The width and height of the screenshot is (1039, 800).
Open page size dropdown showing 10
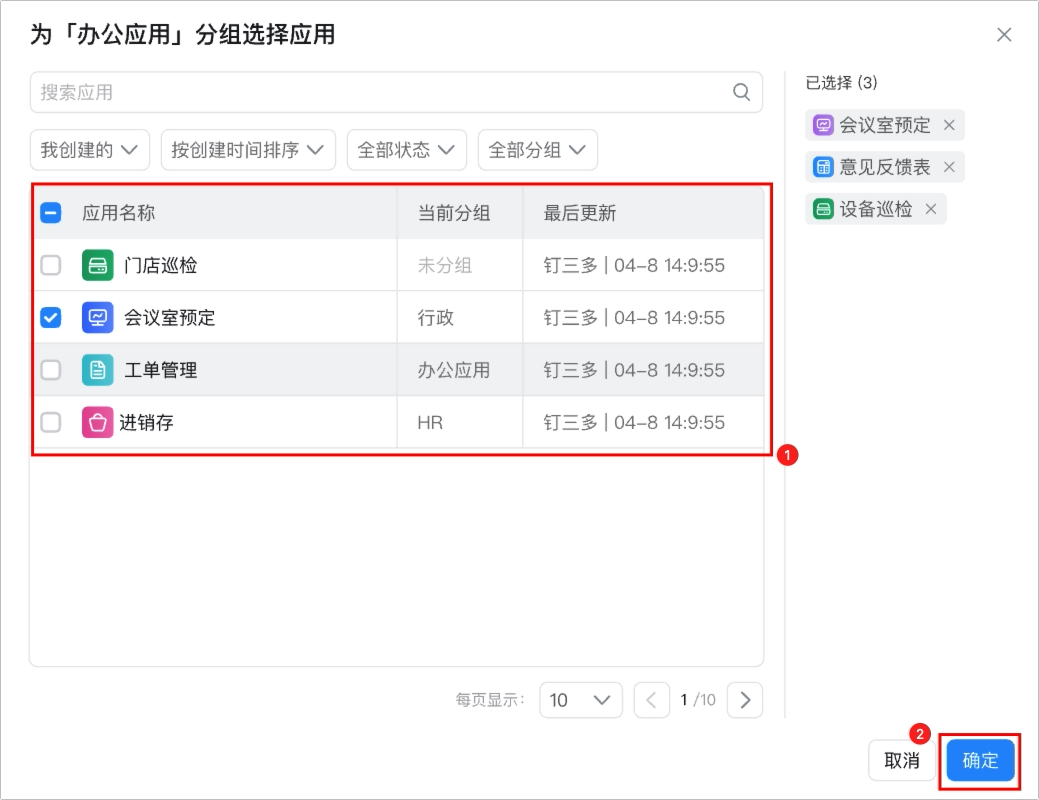580,700
